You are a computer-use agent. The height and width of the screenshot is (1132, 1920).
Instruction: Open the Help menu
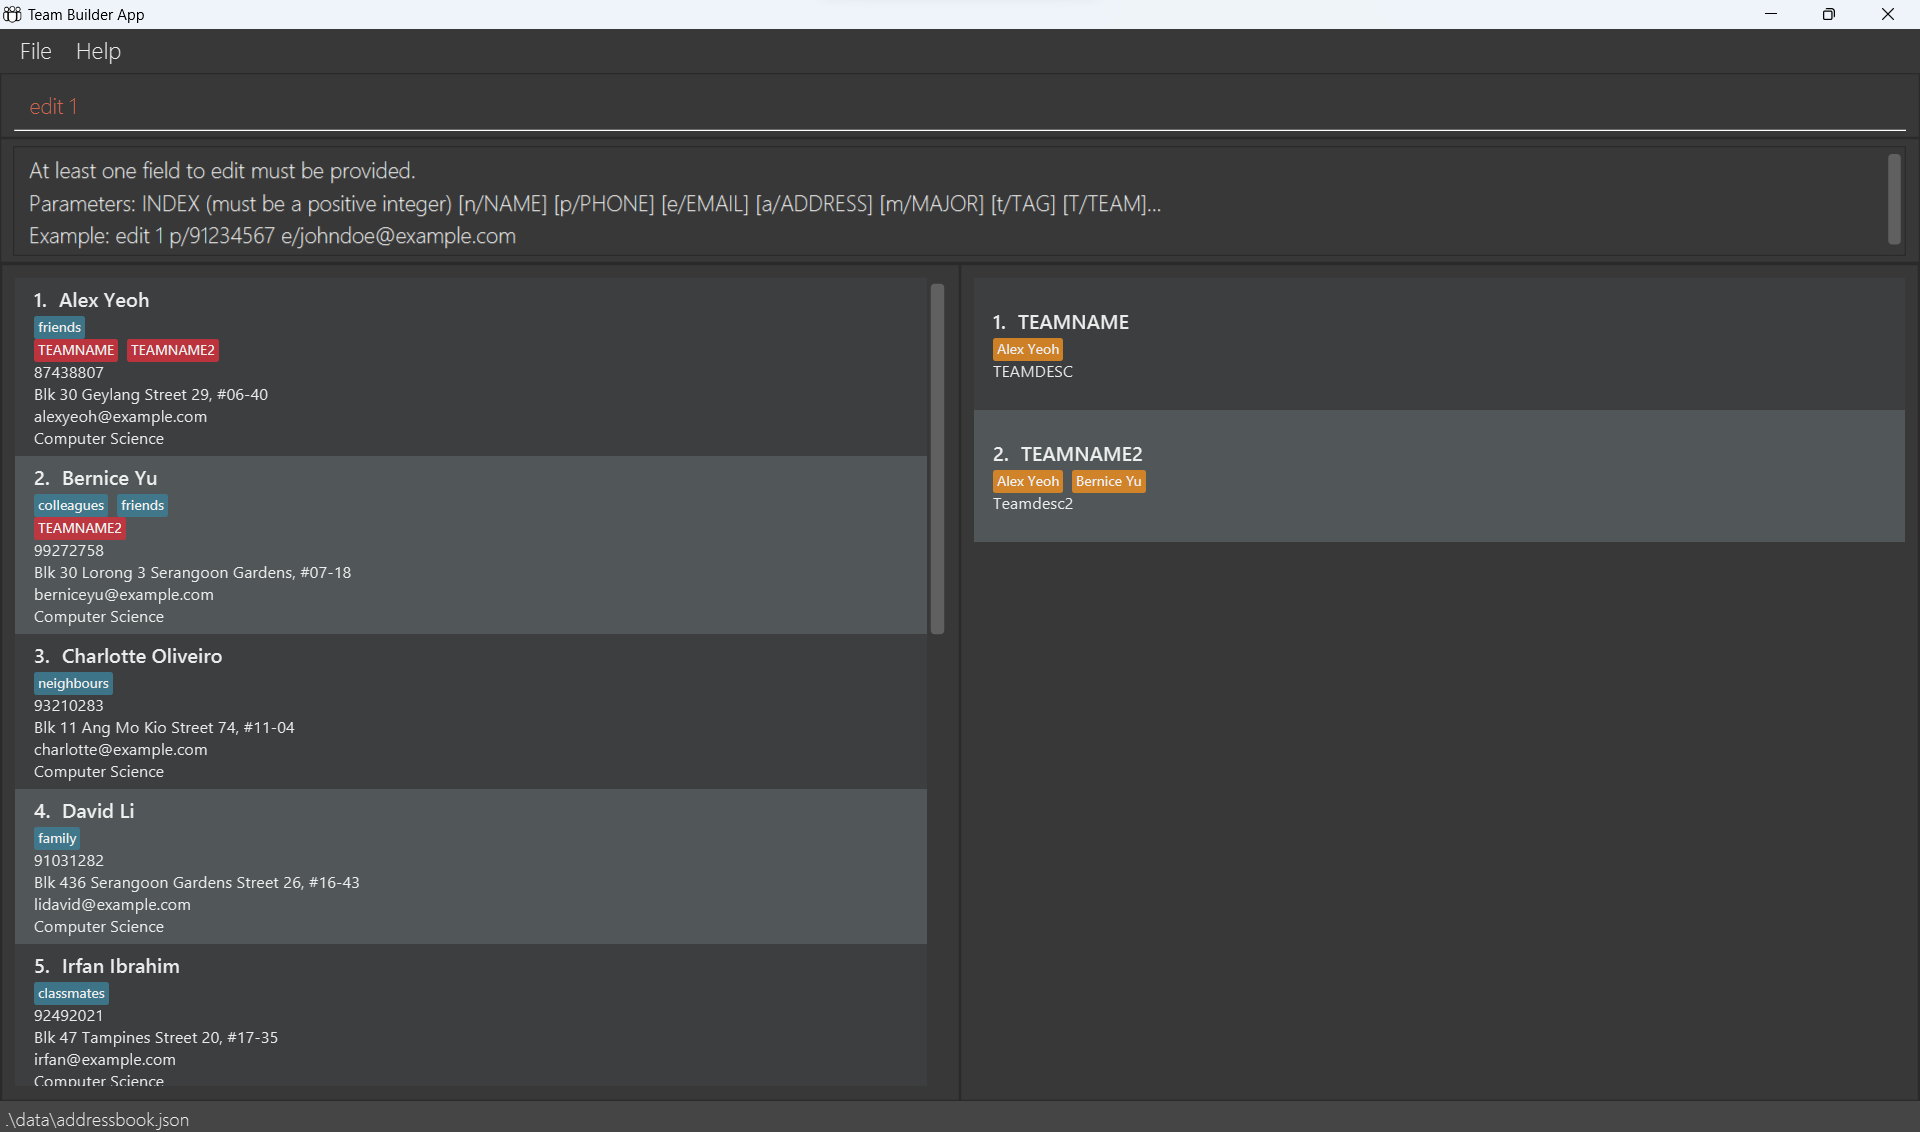pyautogui.click(x=98, y=51)
